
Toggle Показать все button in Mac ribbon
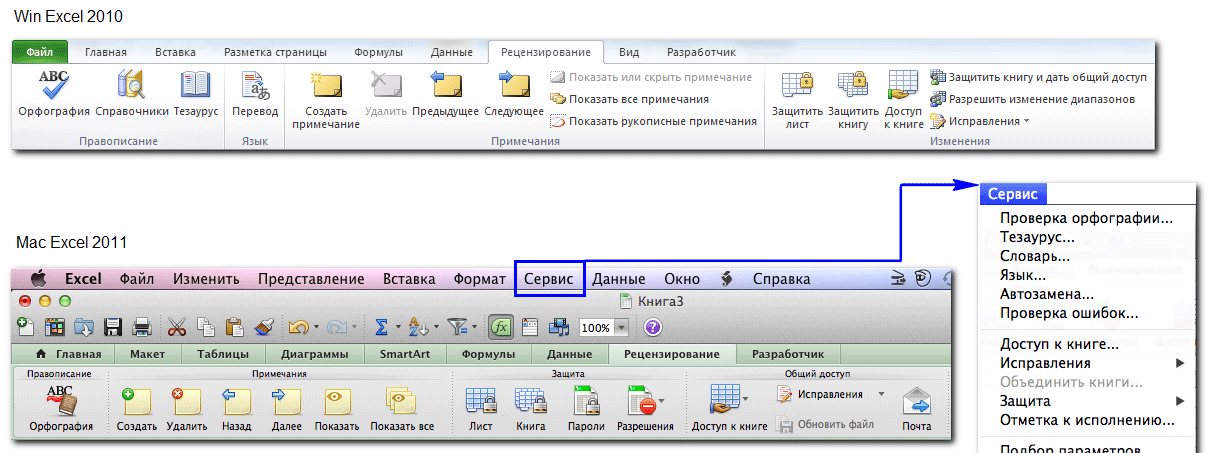point(402,408)
